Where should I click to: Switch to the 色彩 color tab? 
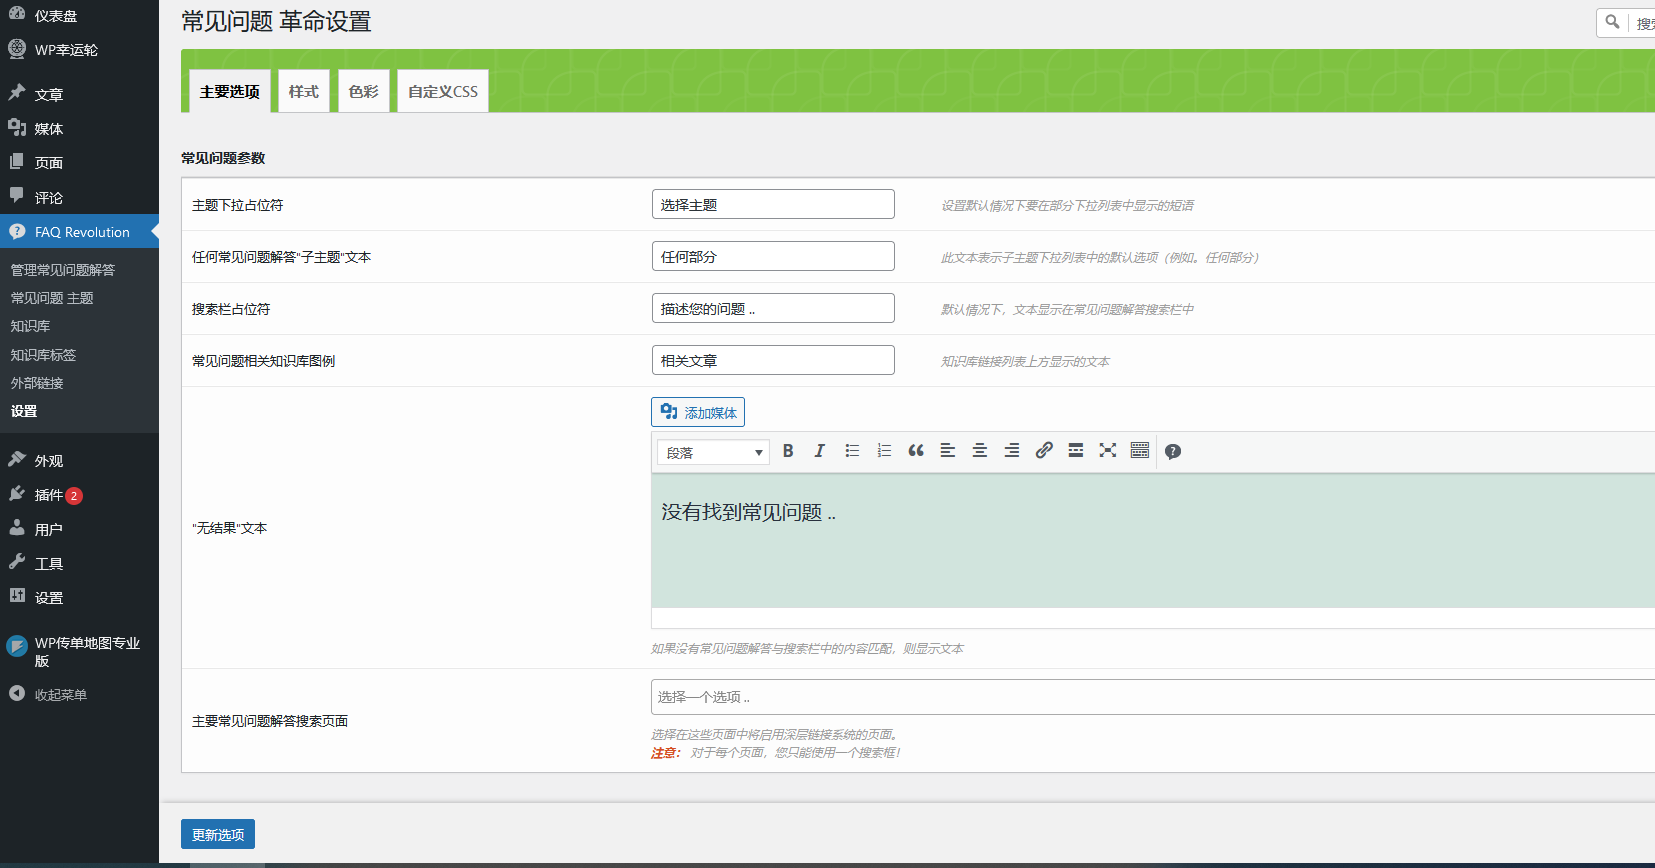coord(363,92)
